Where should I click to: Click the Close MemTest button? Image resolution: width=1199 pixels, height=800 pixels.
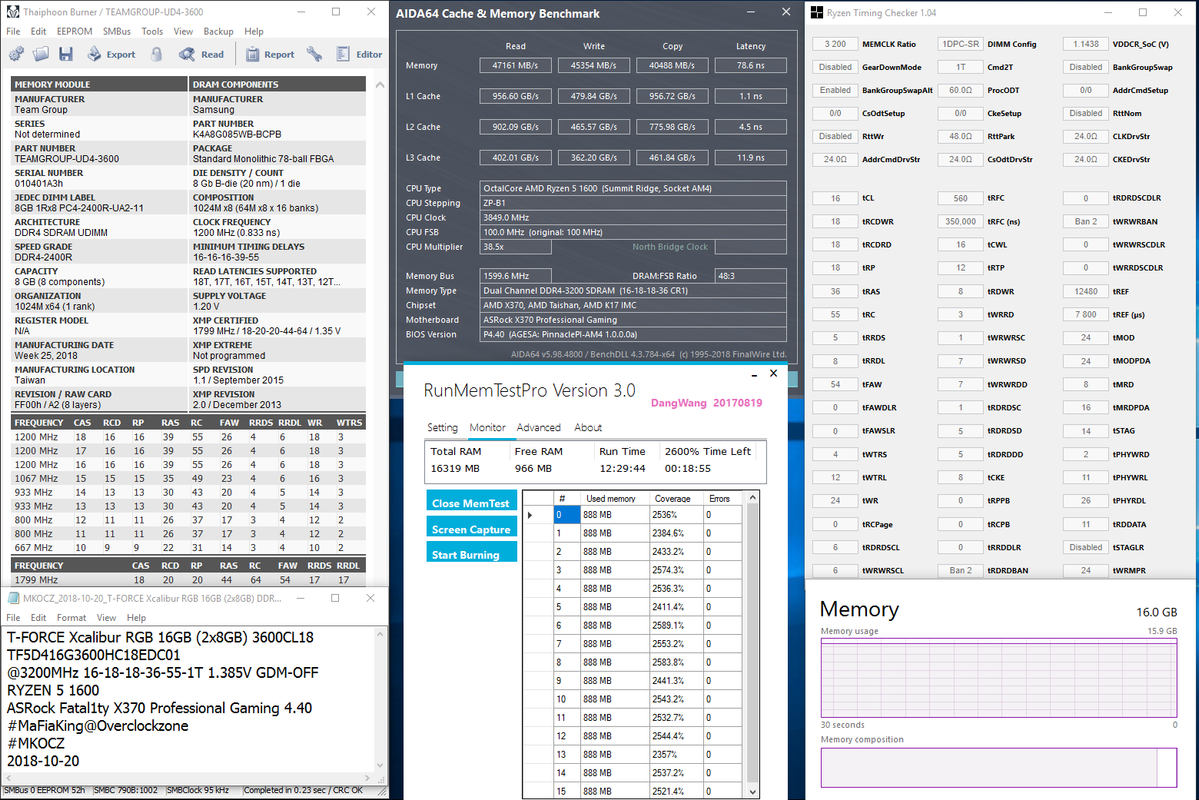(x=471, y=503)
